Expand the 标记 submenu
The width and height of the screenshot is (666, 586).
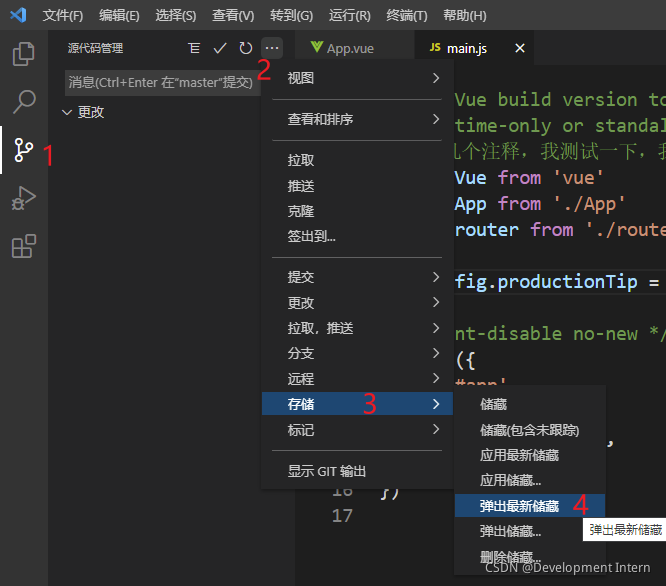pyautogui.click(x=357, y=430)
